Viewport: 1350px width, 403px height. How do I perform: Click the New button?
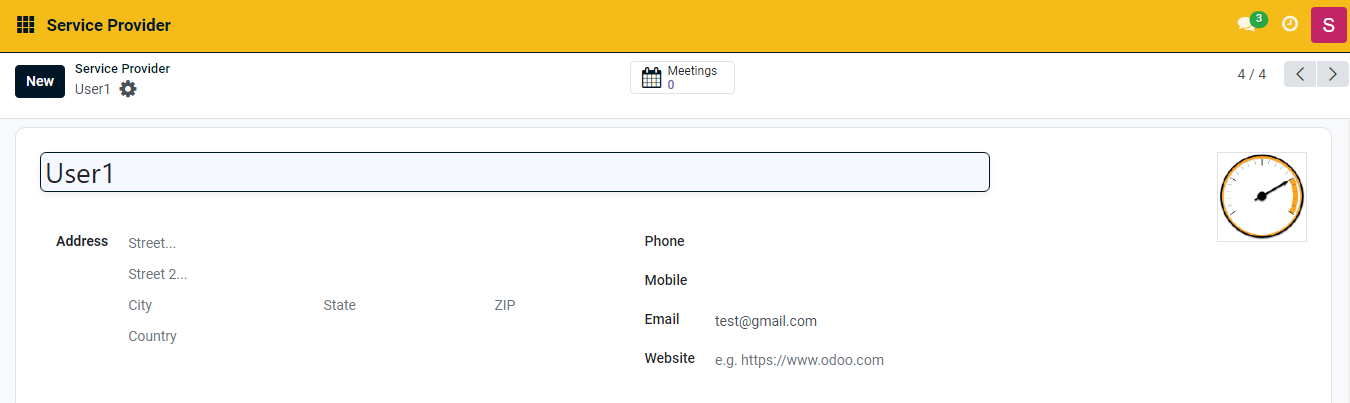coord(40,81)
